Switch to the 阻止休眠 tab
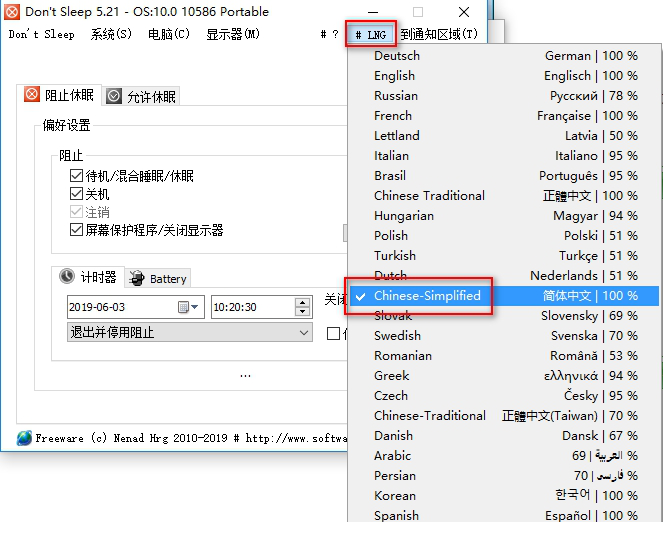This screenshot has width=663, height=542. [x=59, y=95]
